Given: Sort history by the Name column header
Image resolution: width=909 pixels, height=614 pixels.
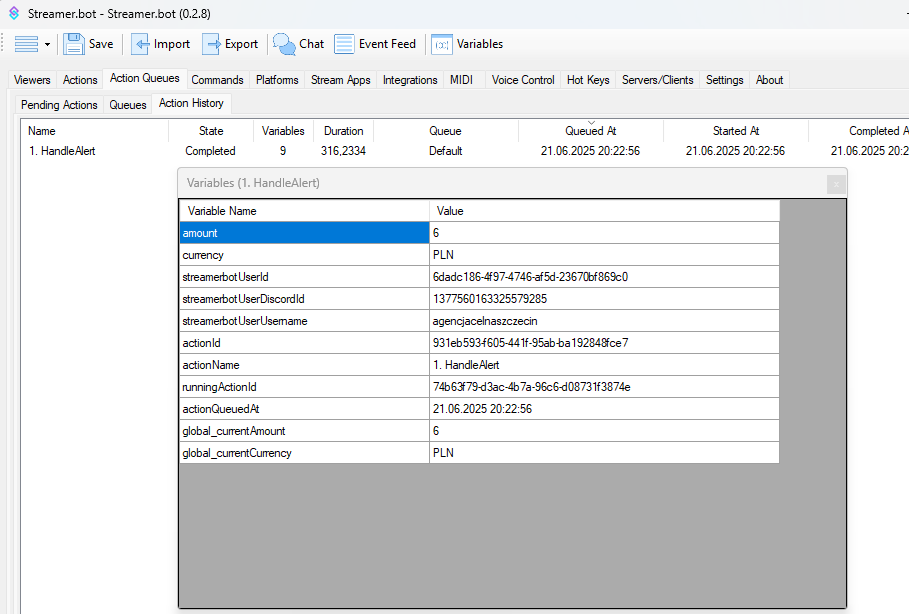Looking at the screenshot, I should click(x=95, y=131).
